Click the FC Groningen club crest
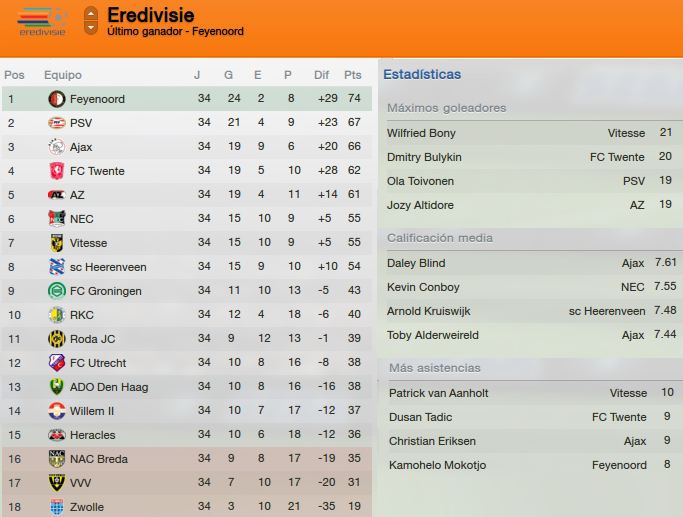The width and height of the screenshot is (683, 517). 57,291
